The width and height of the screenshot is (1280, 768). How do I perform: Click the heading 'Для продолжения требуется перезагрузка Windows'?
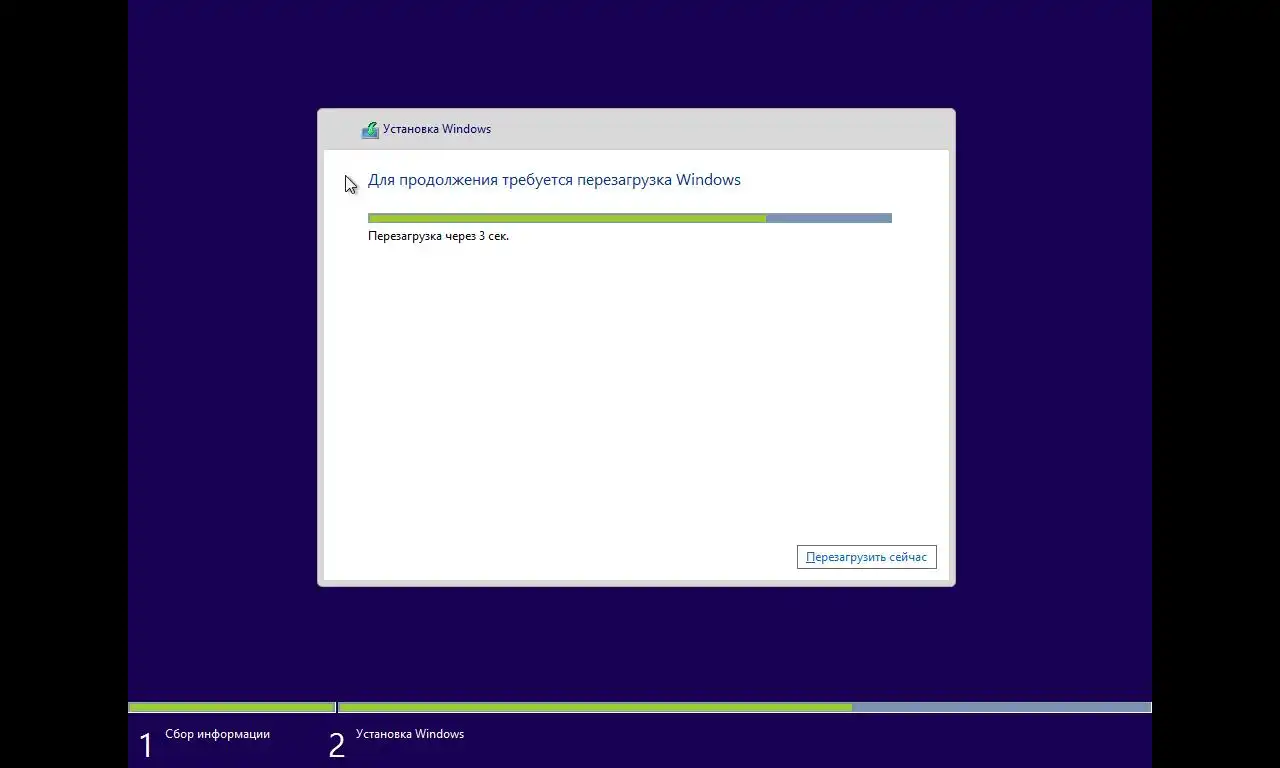click(x=554, y=180)
